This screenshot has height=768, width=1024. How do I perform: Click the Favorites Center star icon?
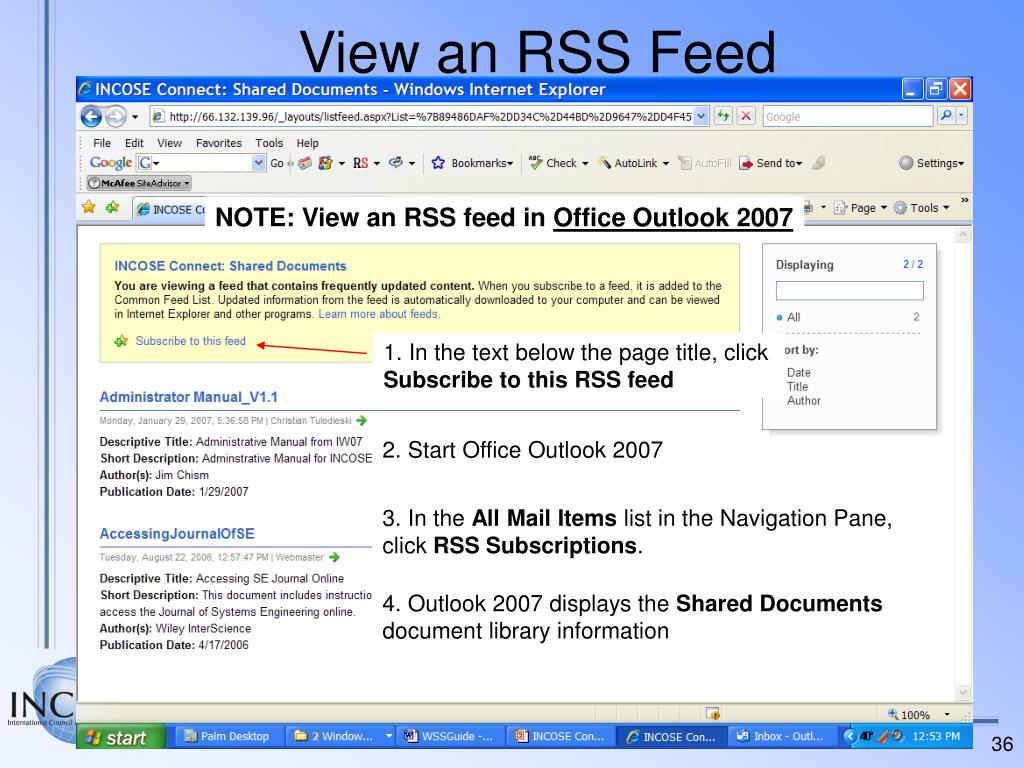[x=89, y=208]
